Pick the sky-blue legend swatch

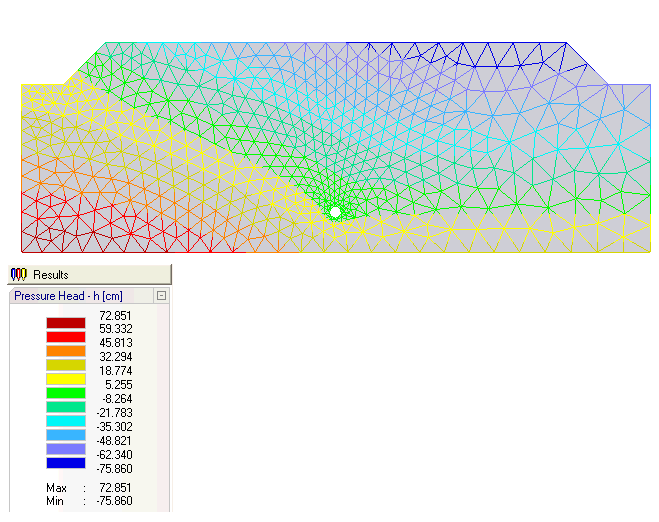point(66,435)
